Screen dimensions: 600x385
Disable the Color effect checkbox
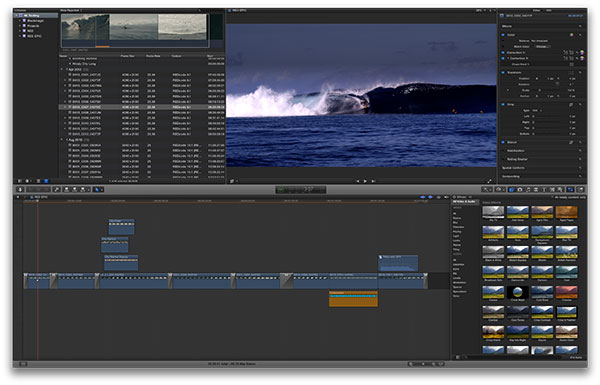[x=503, y=35]
